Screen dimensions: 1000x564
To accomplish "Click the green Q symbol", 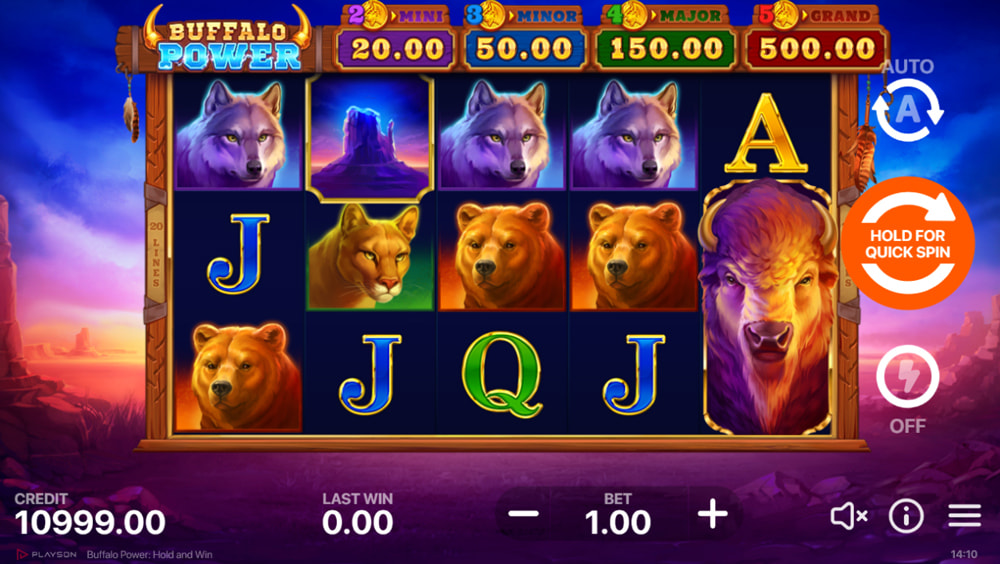I will (x=502, y=375).
